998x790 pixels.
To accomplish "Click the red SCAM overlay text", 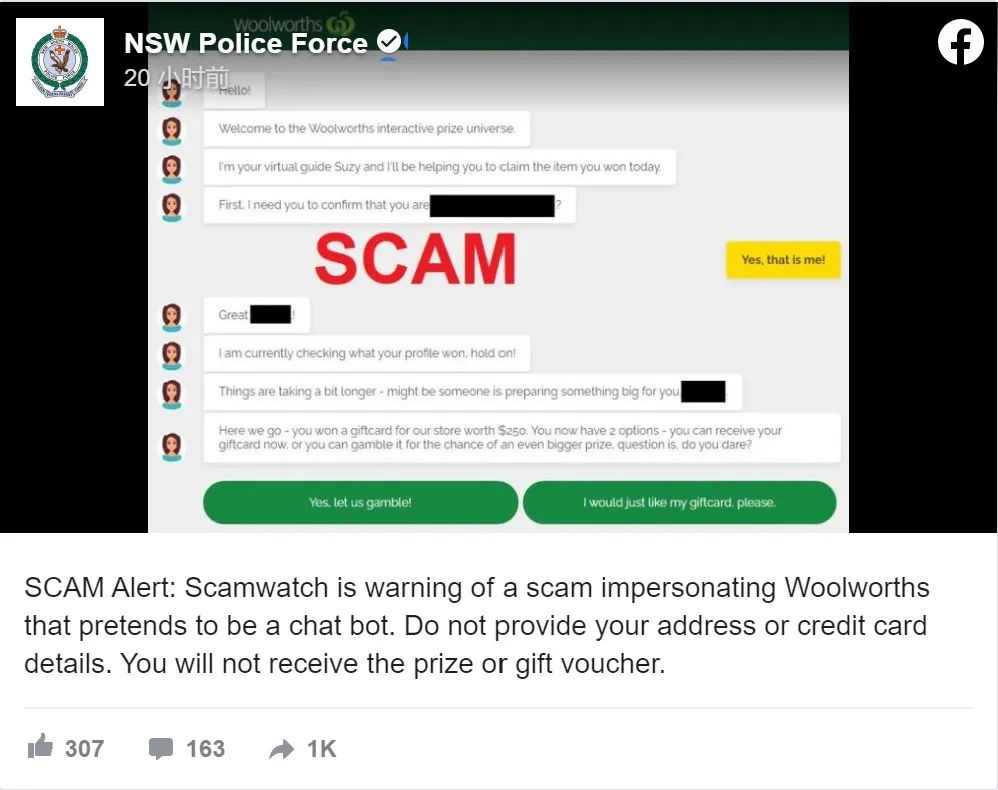I will coord(416,258).
